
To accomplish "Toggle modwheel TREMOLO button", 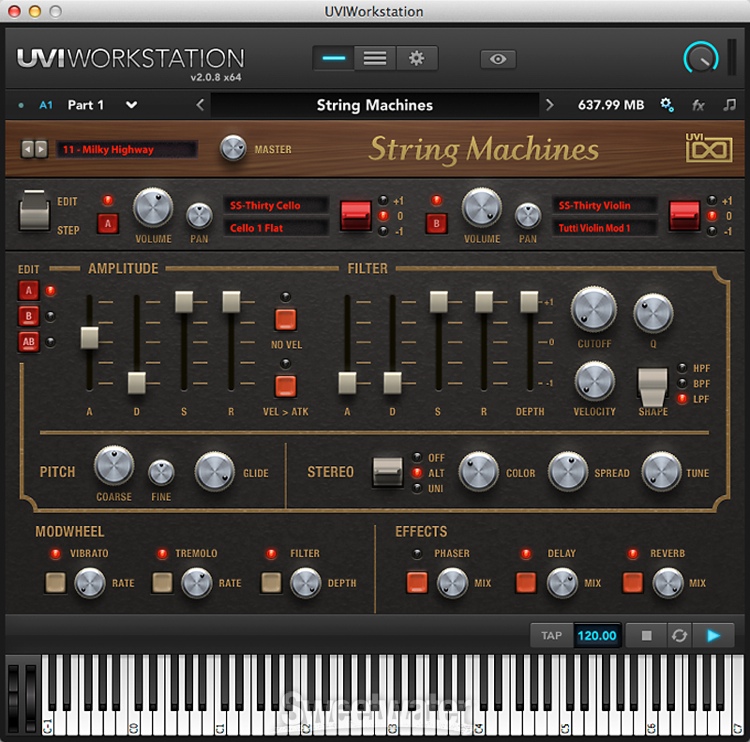I will [x=163, y=582].
